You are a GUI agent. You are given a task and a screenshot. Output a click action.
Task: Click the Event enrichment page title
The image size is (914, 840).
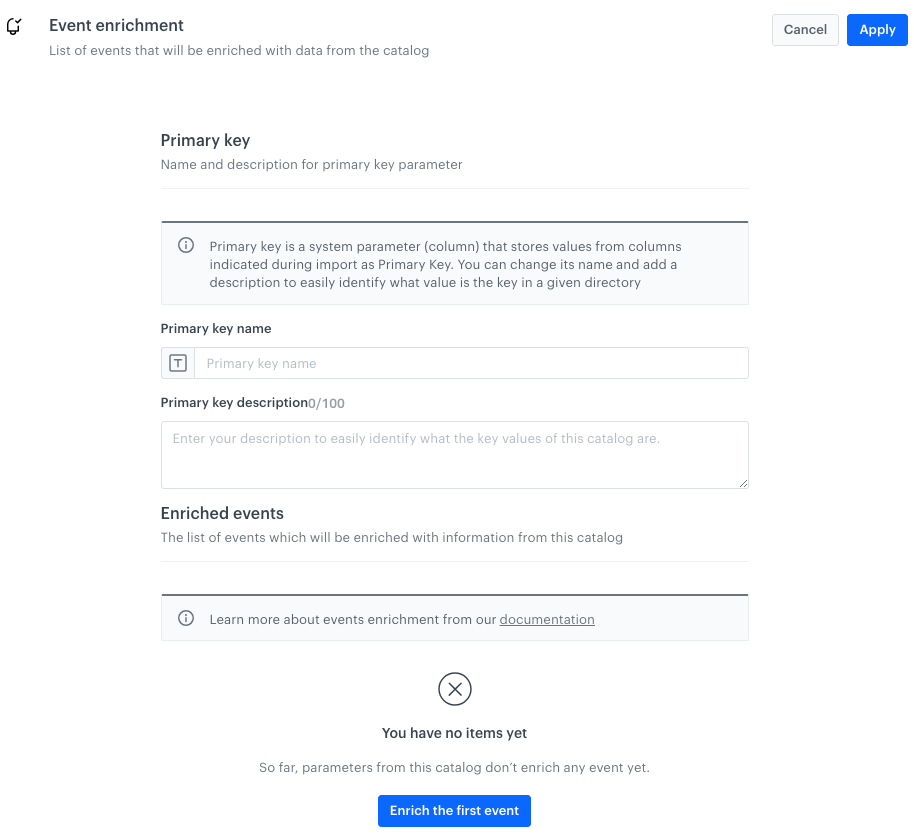click(x=116, y=26)
